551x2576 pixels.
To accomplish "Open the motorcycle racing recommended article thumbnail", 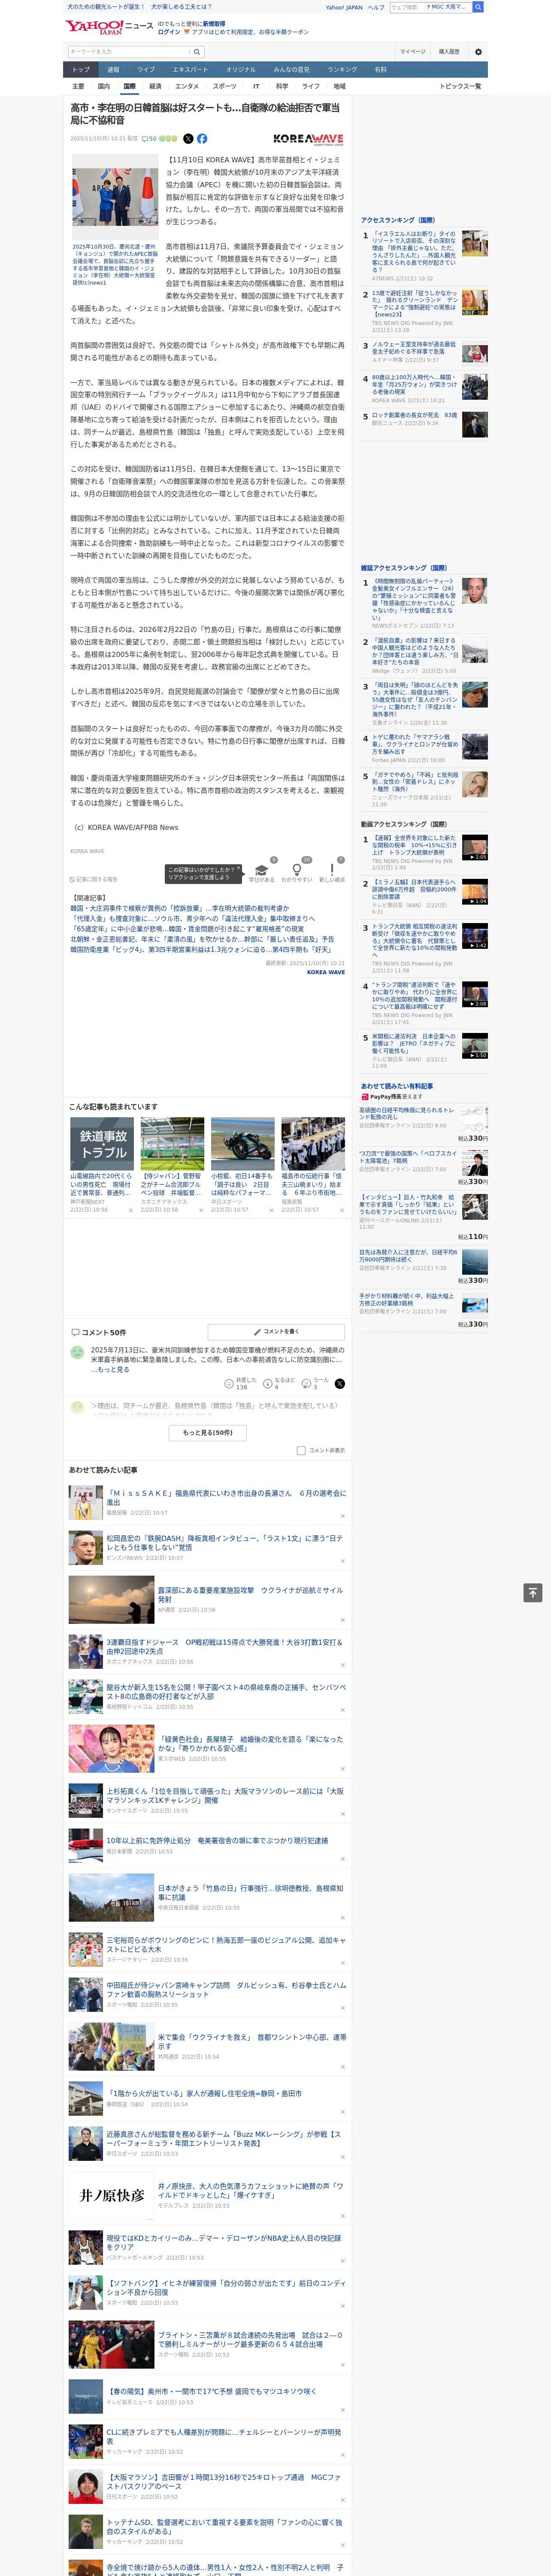I will click(x=243, y=1144).
